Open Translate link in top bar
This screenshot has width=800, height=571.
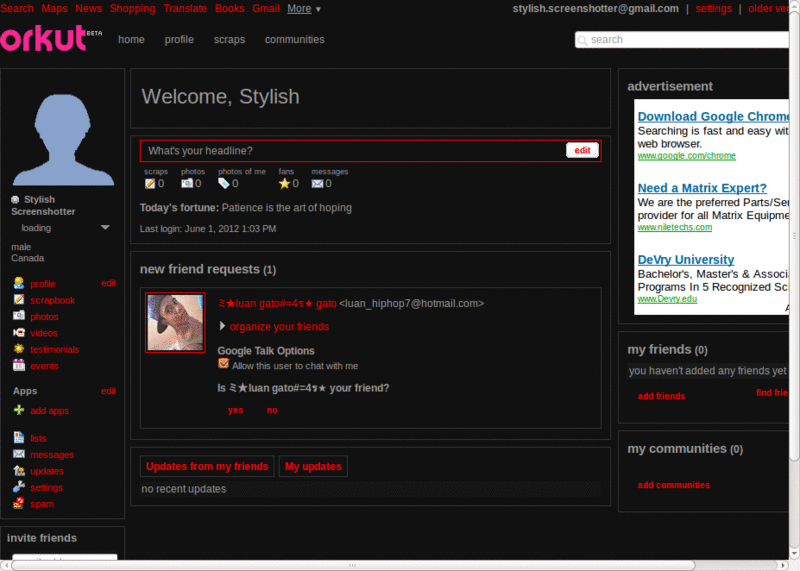click(x=185, y=9)
